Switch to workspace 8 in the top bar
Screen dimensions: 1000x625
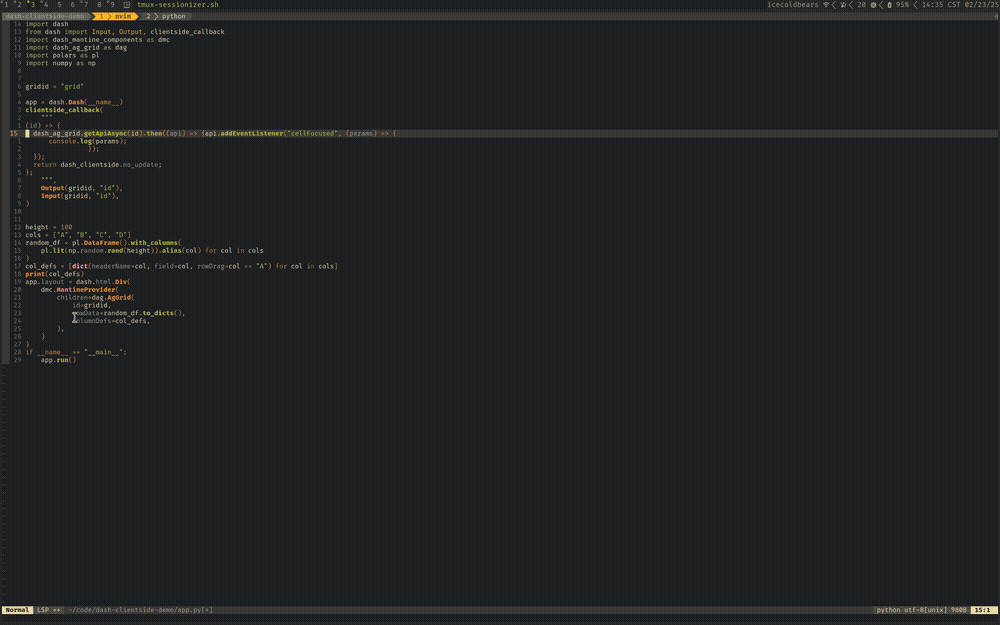(99, 4)
